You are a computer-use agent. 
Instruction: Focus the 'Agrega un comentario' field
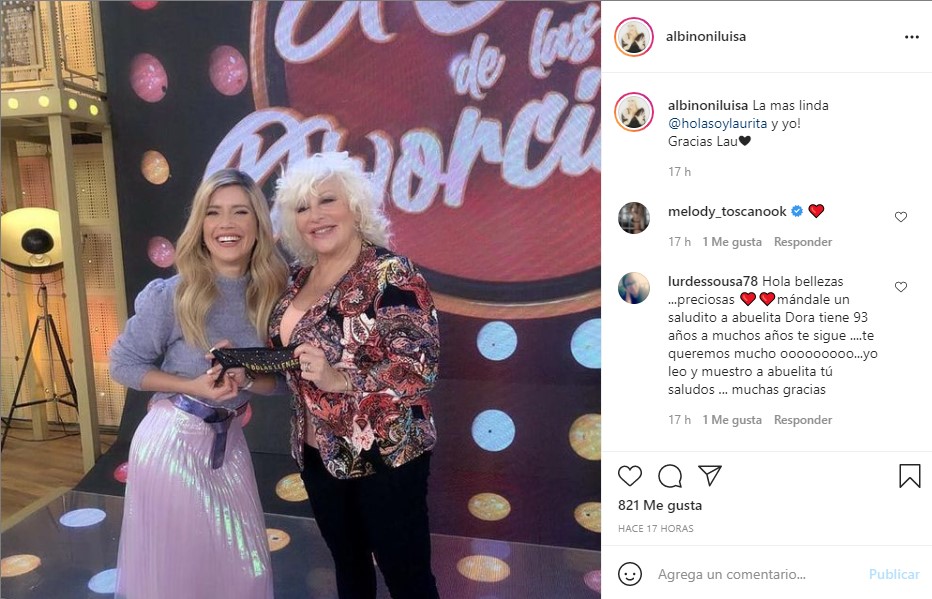tap(755, 574)
